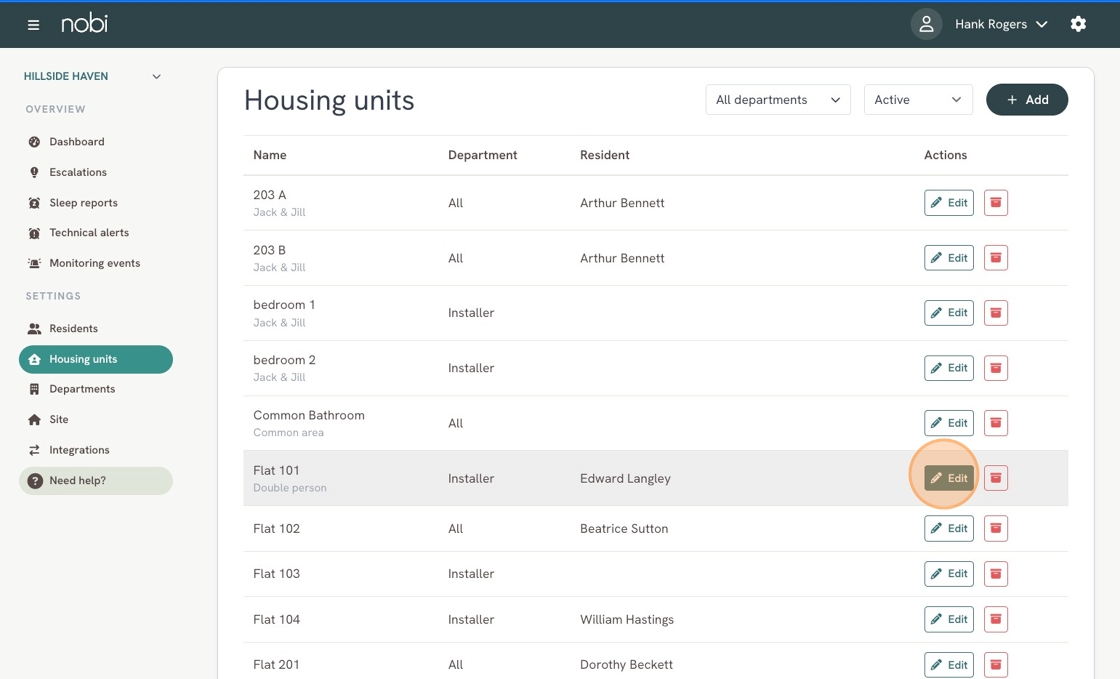Archive housing unit 203 A
1120x679 pixels.
(x=996, y=203)
